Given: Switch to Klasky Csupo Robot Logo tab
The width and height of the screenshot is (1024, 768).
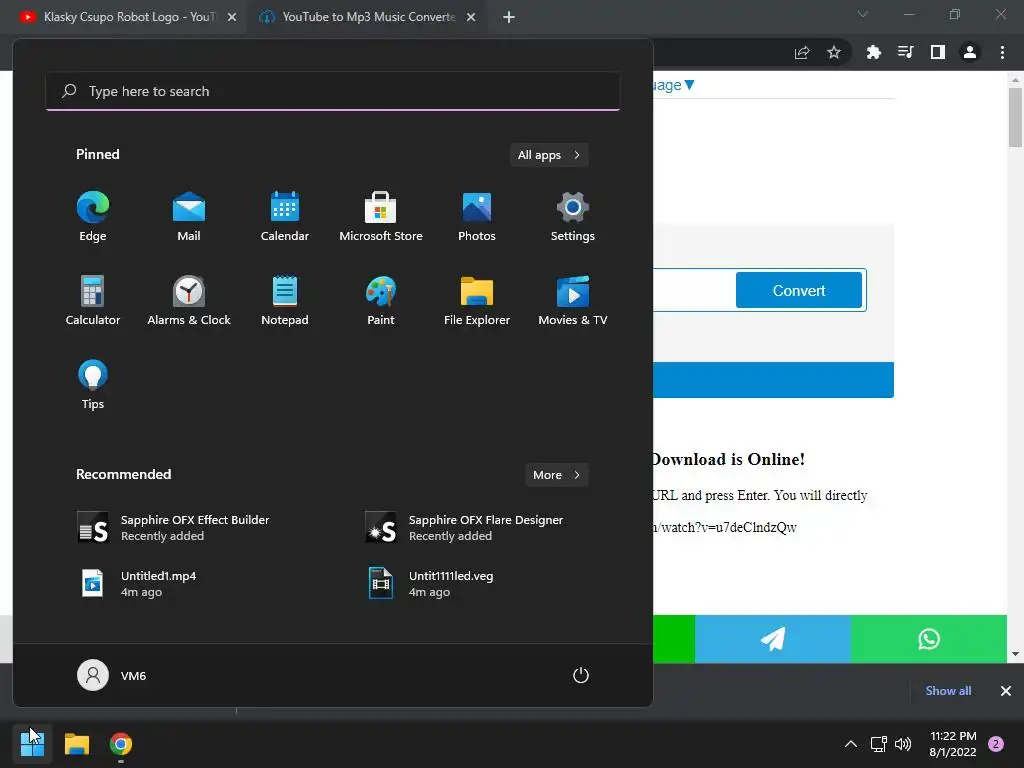Looking at the screenshot, I should click(124, 17).
